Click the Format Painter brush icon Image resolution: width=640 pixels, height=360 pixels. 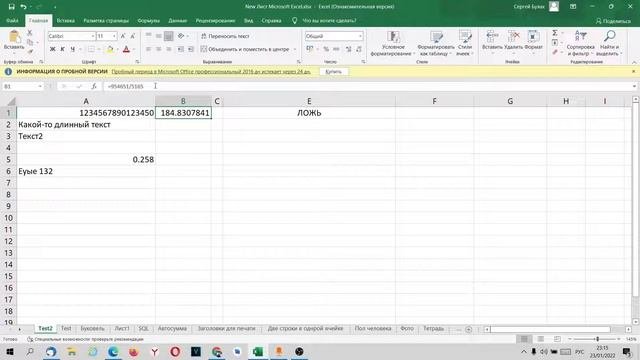tap(30, 51)
